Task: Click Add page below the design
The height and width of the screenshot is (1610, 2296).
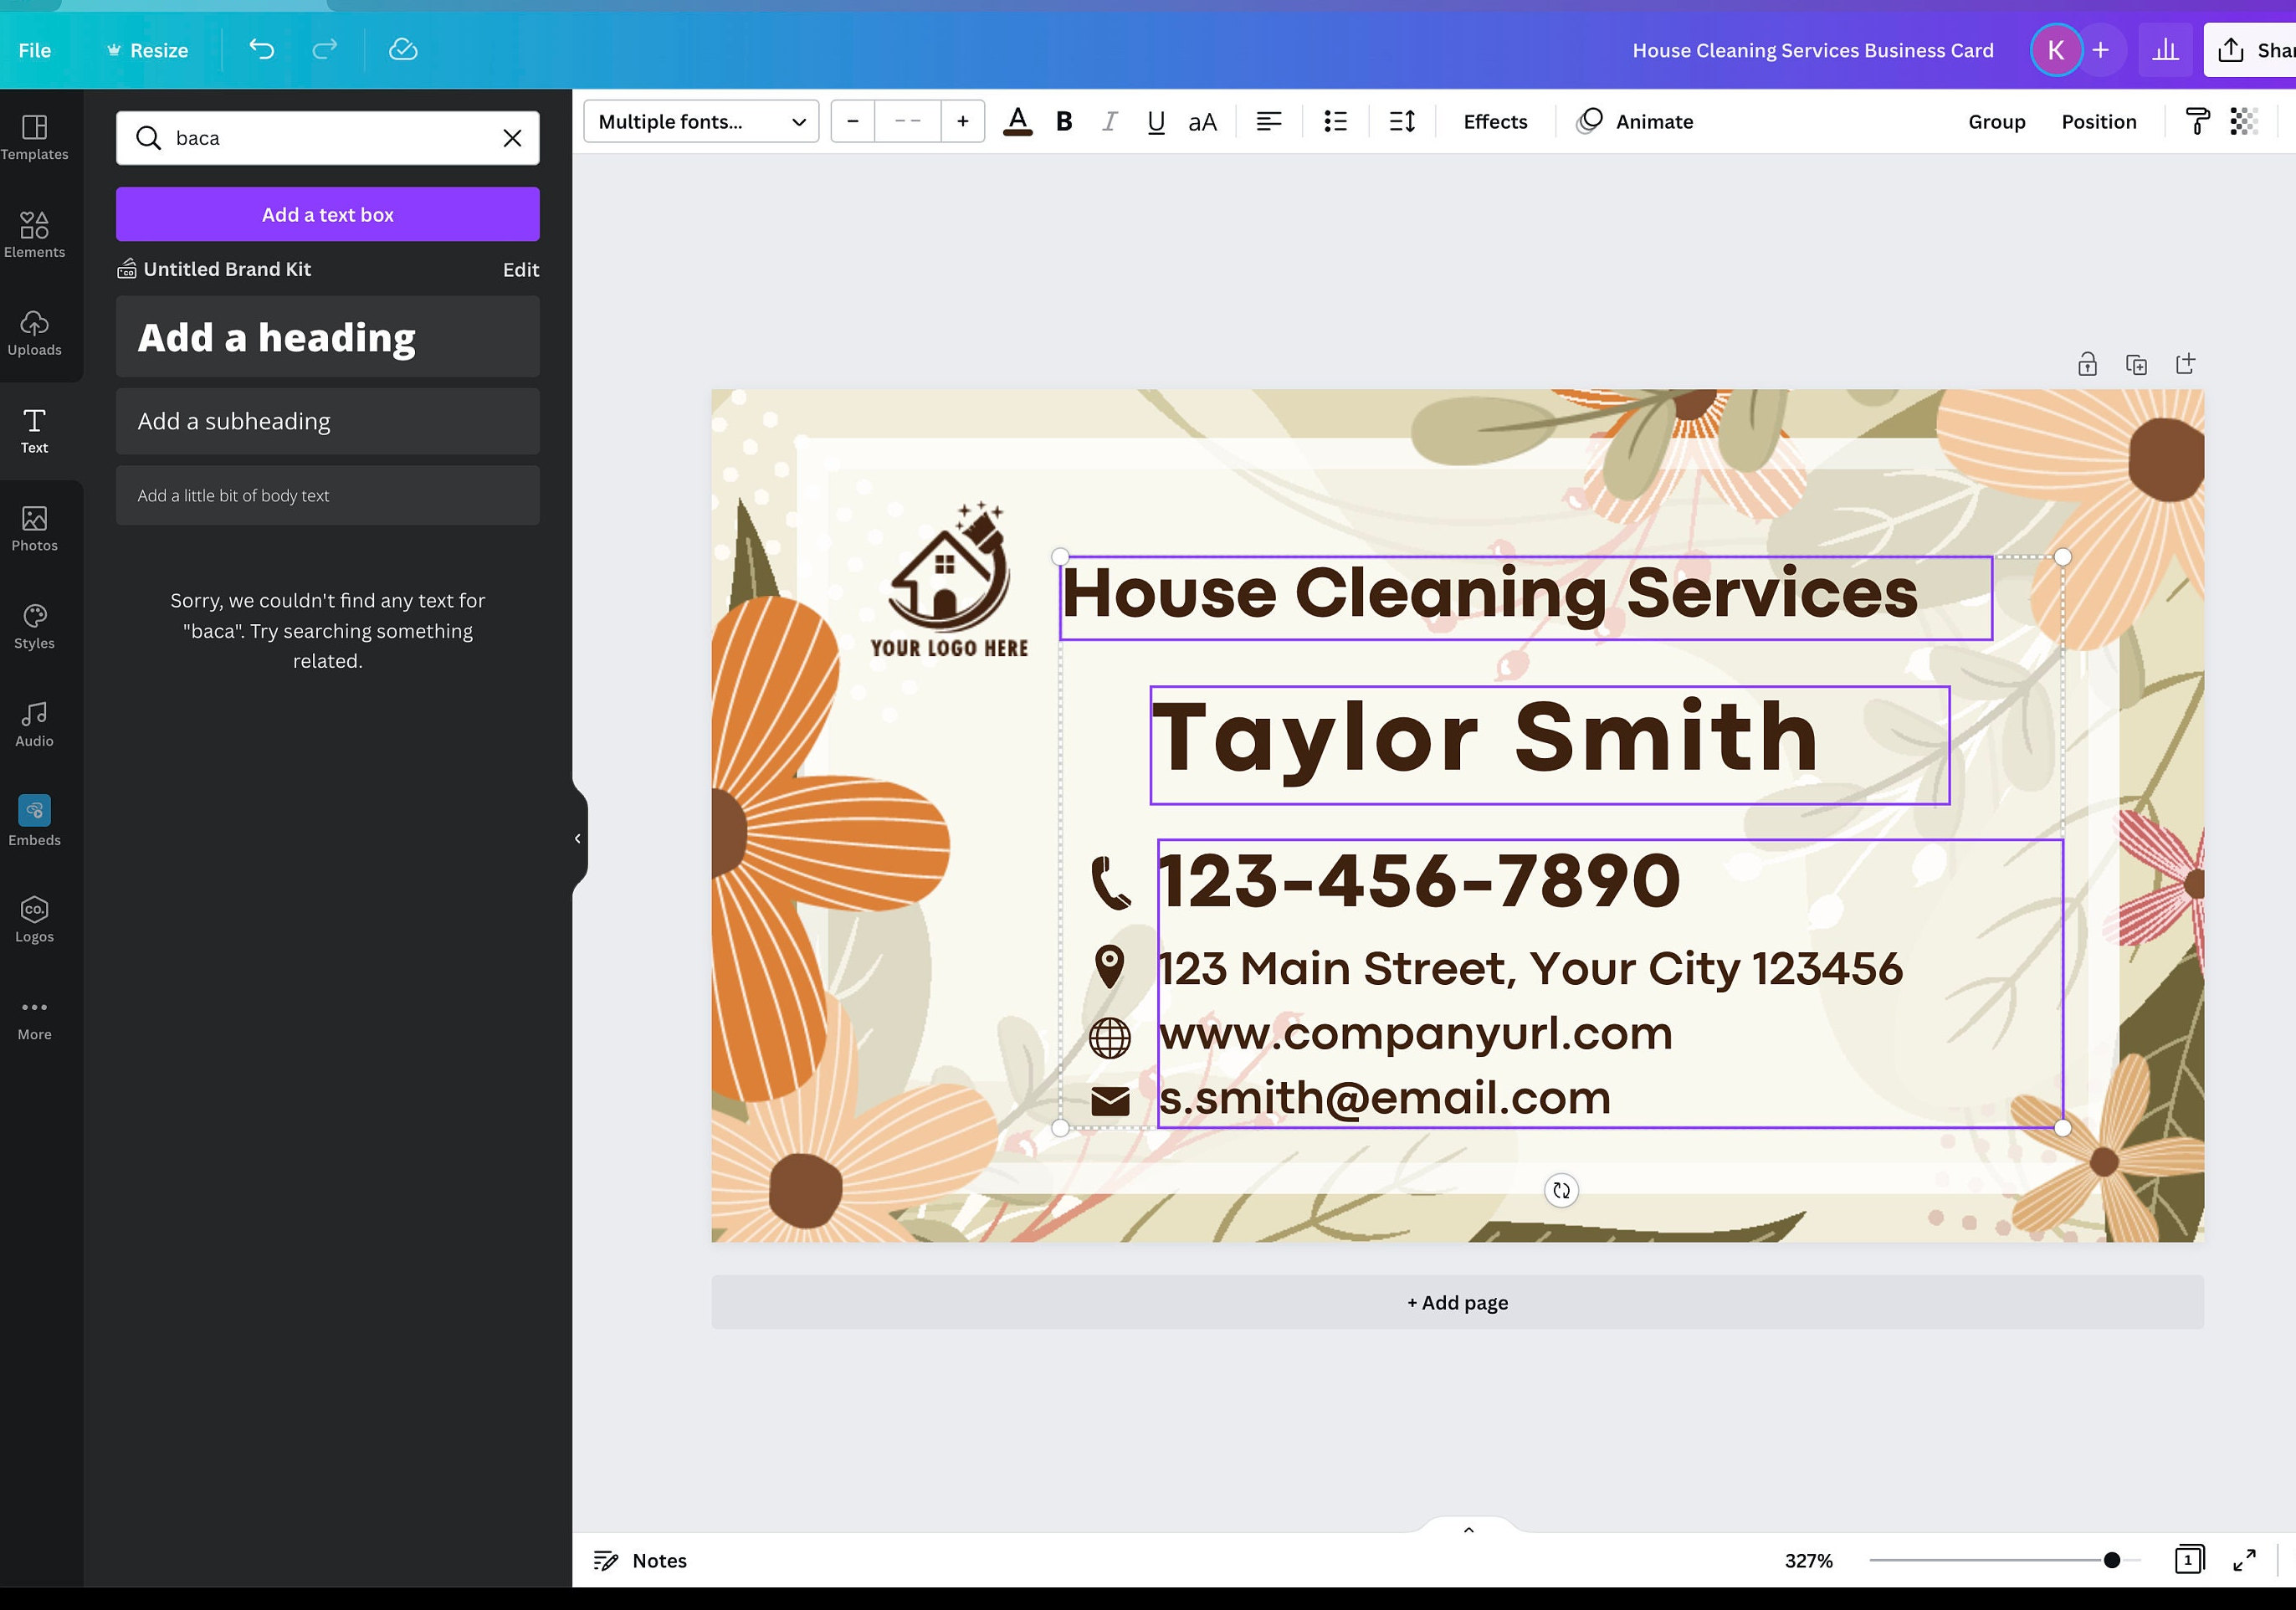Action: pos(1457,1302)
